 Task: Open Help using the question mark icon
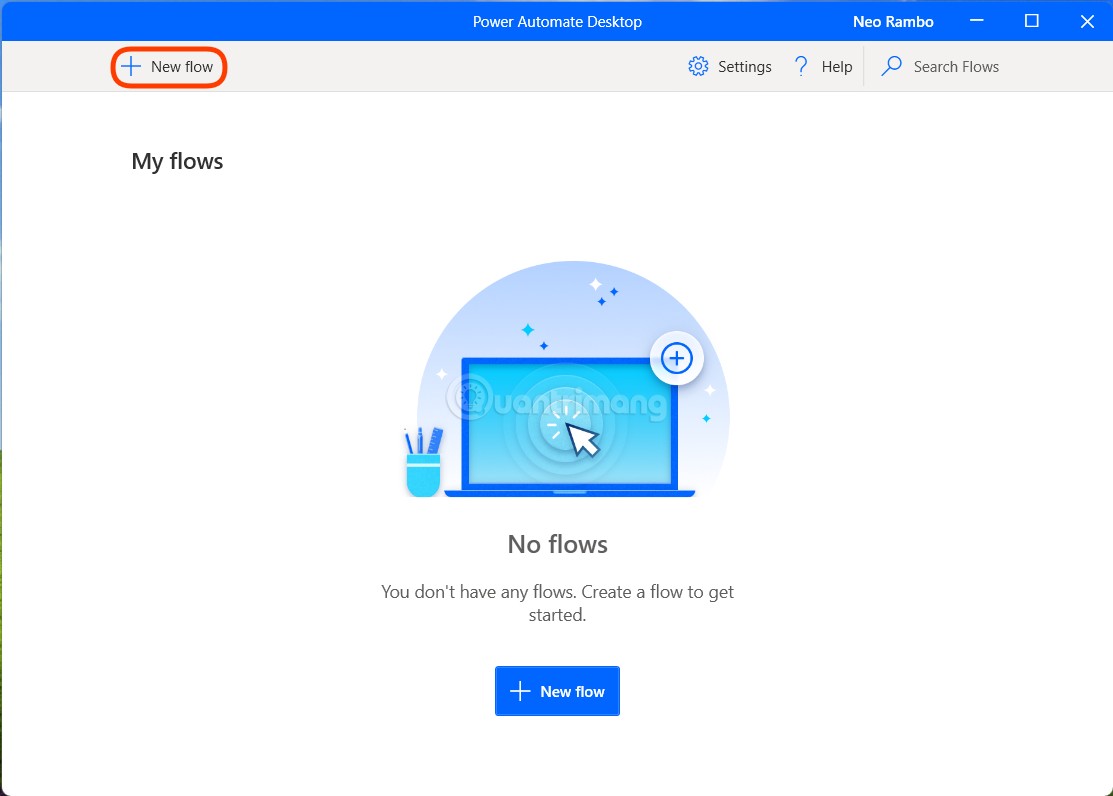[x=801, y=67]
